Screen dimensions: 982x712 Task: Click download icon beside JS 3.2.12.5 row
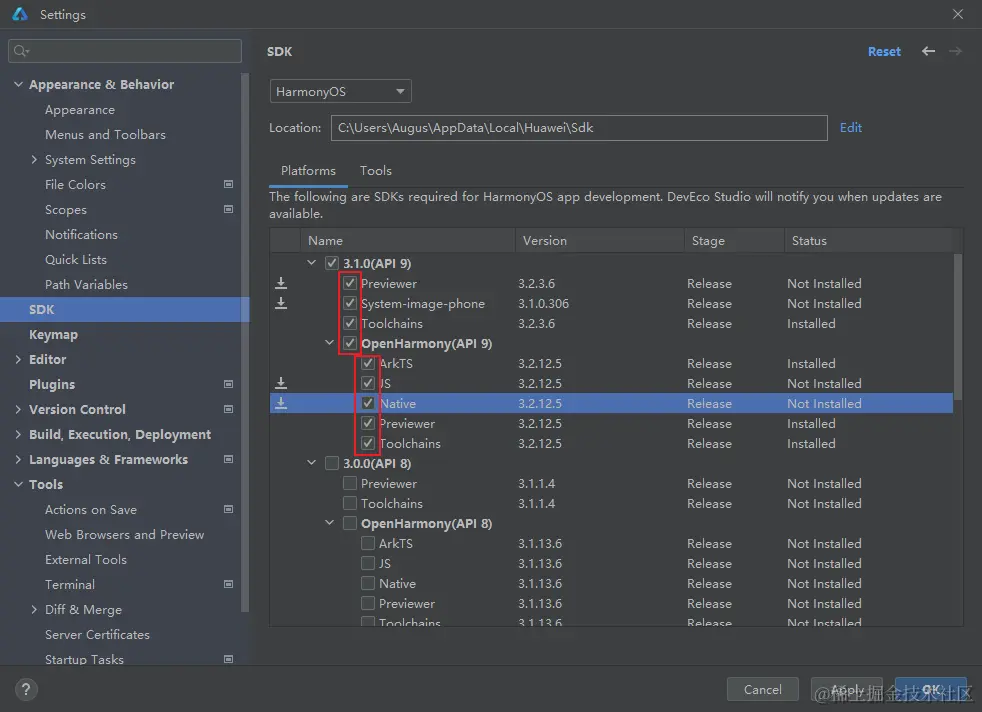click(x=281, y=383)
